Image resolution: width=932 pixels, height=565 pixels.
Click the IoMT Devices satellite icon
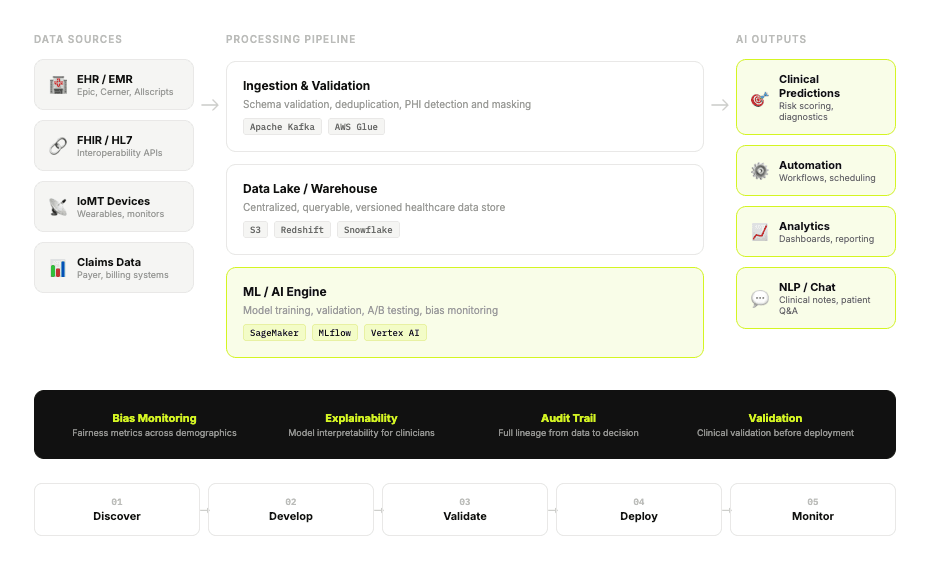click(58, 207)
